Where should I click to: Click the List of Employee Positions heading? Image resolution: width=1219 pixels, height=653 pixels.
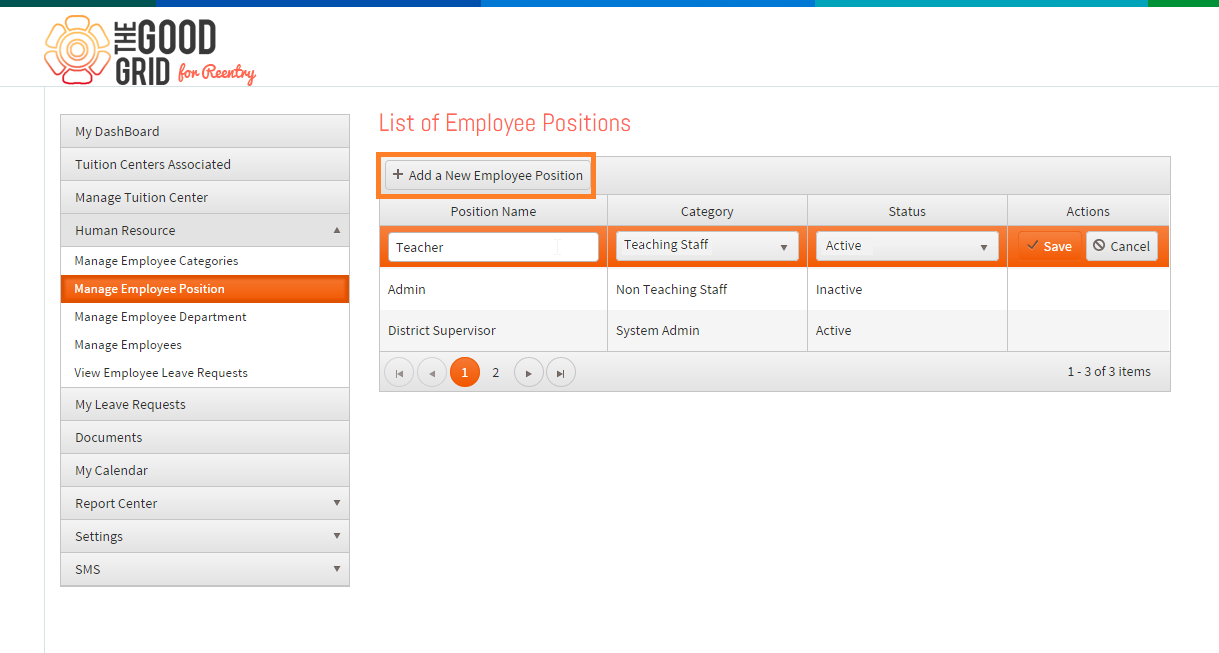coord(505,123)
